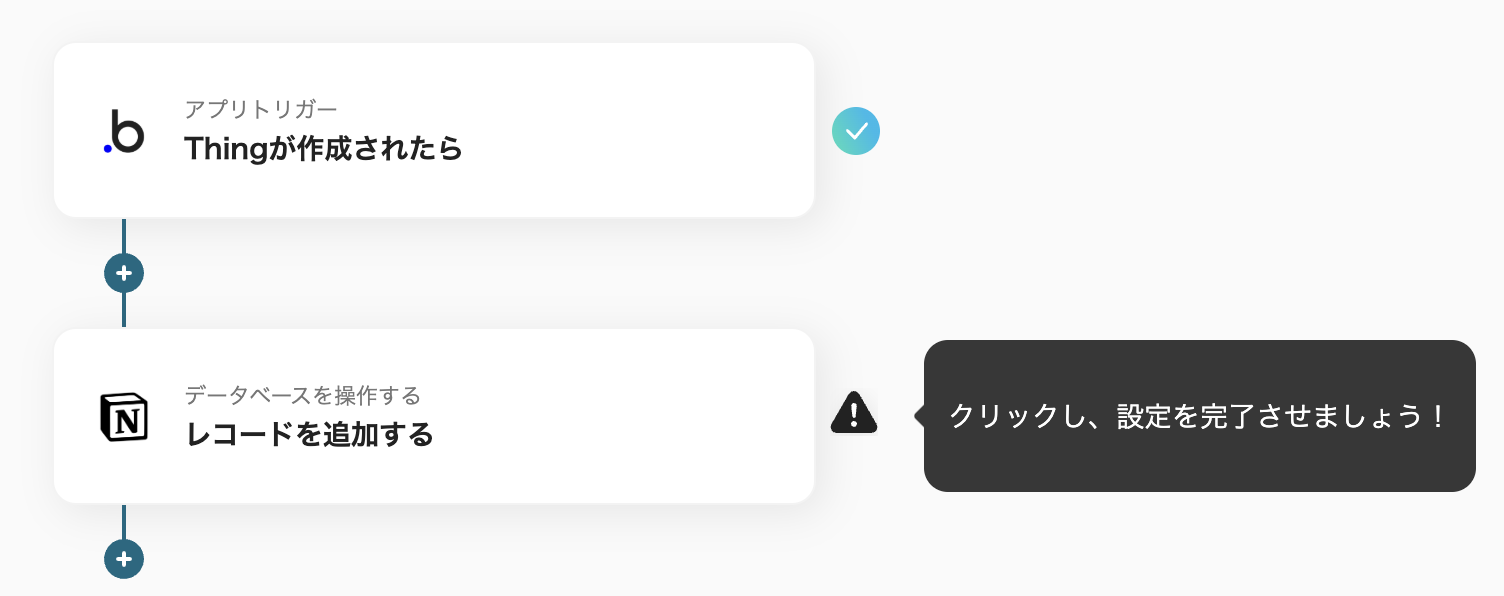Add a step after the Bubble trigger
This screenshot has height=596, width=1504.
124,273
